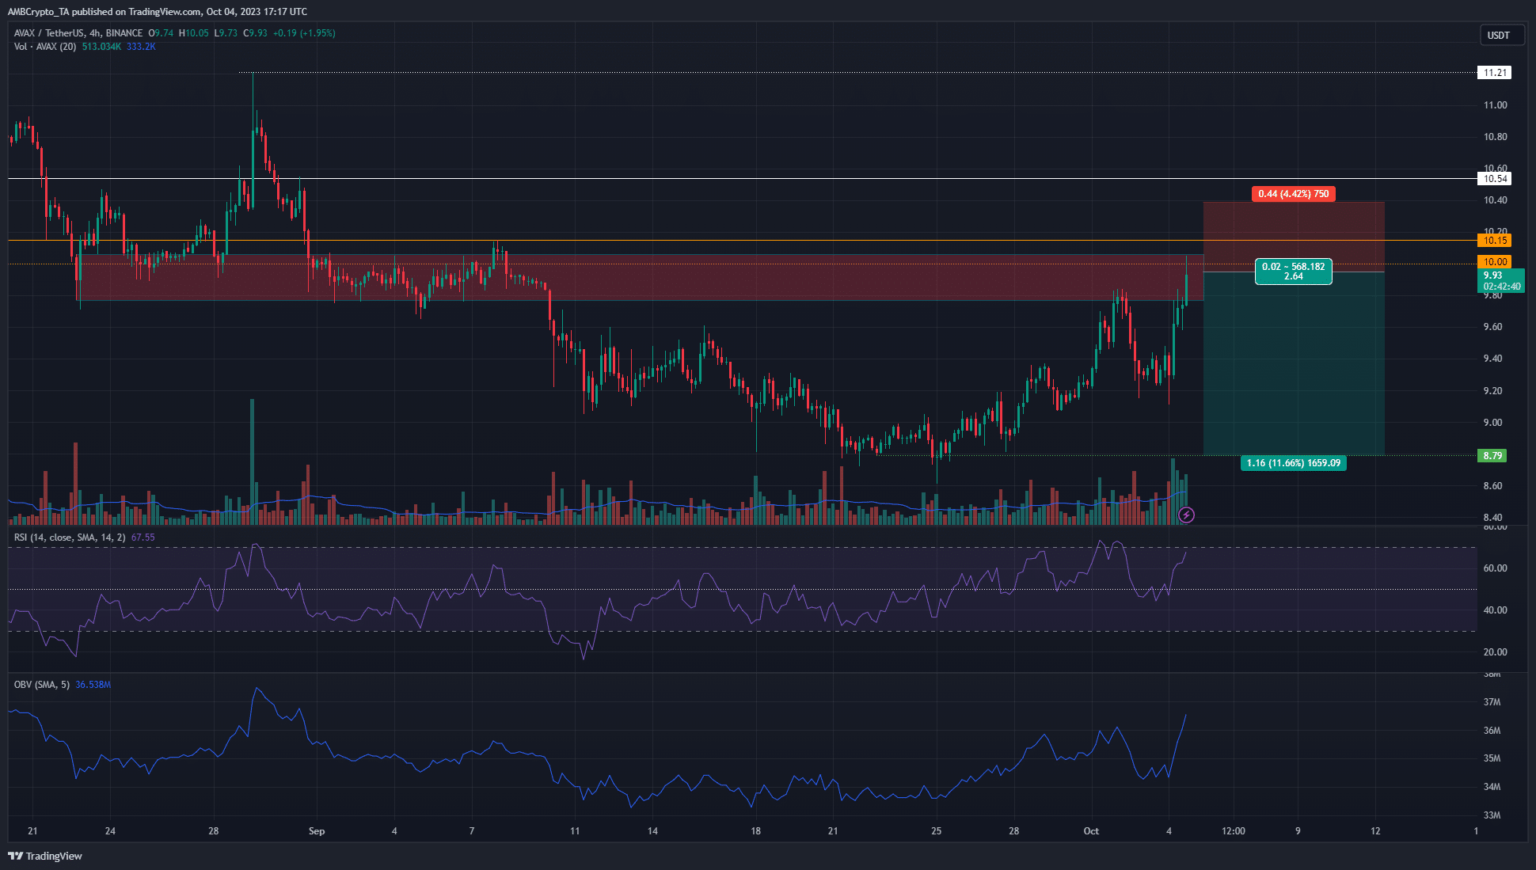Select the orange 10.15 price level label
The width and height of the screenshot is (1536, 870).
point(1495,240)
